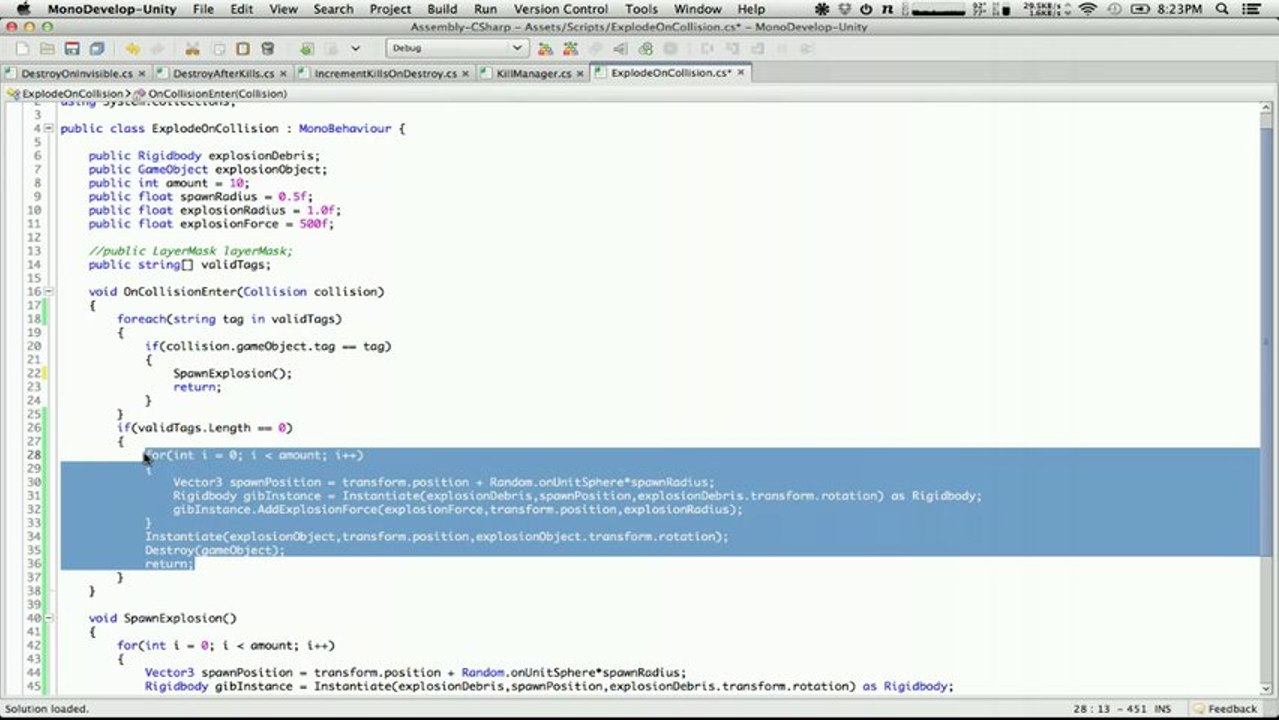The image size is (1279, 720).
Task: Undo with the yellow back arrow icon
Action: tap(132, 48)
